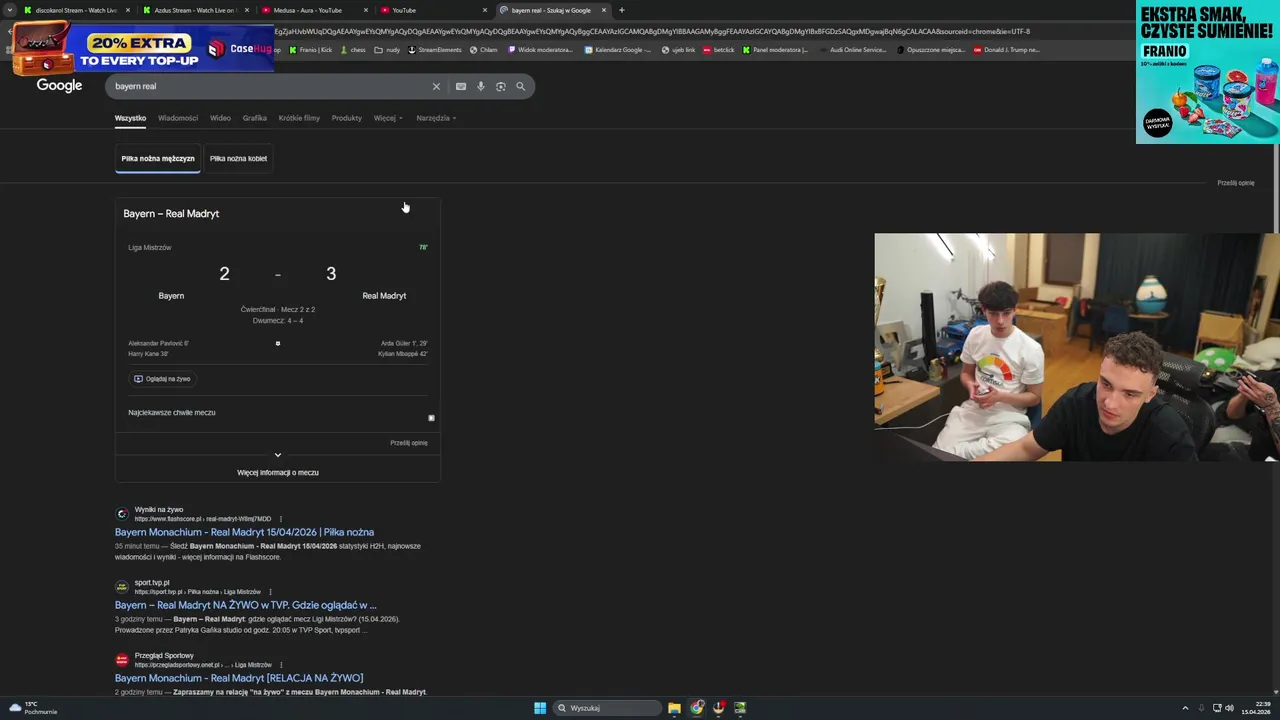1280x720 pixels.
Task: Open the Franio | Kick bookmark
Action: [310, 50]
